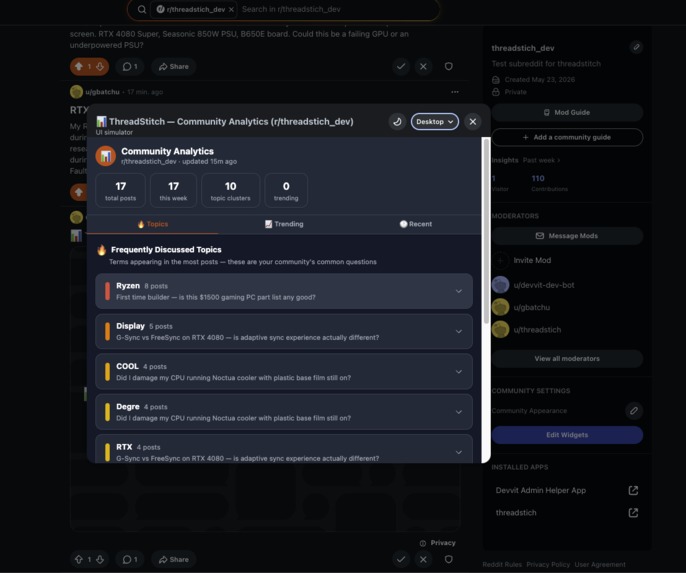The image size is (686, 573).
Task: Switch to the Recent tab
Action: tap(415, 224)
